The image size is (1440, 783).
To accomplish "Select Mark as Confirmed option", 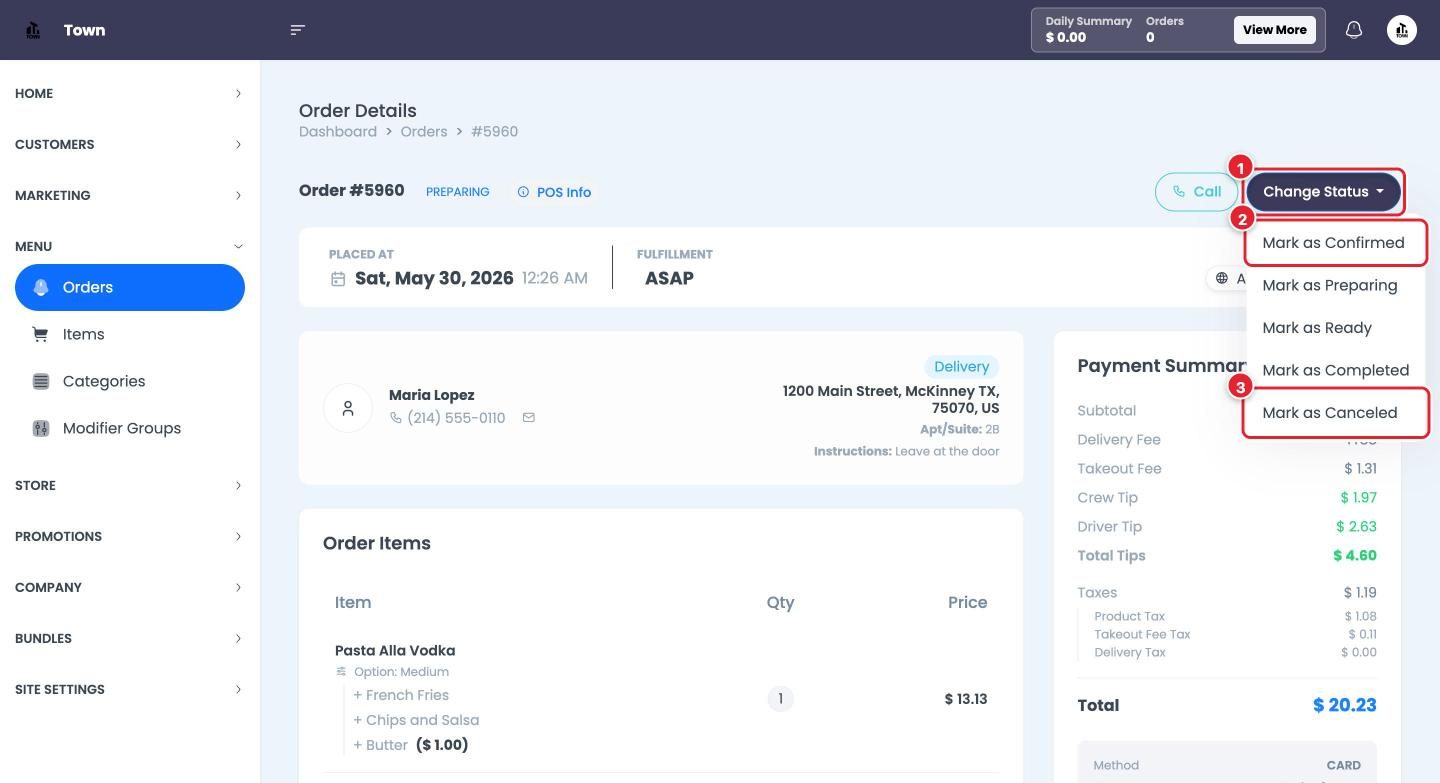I will pos(1335,243).
